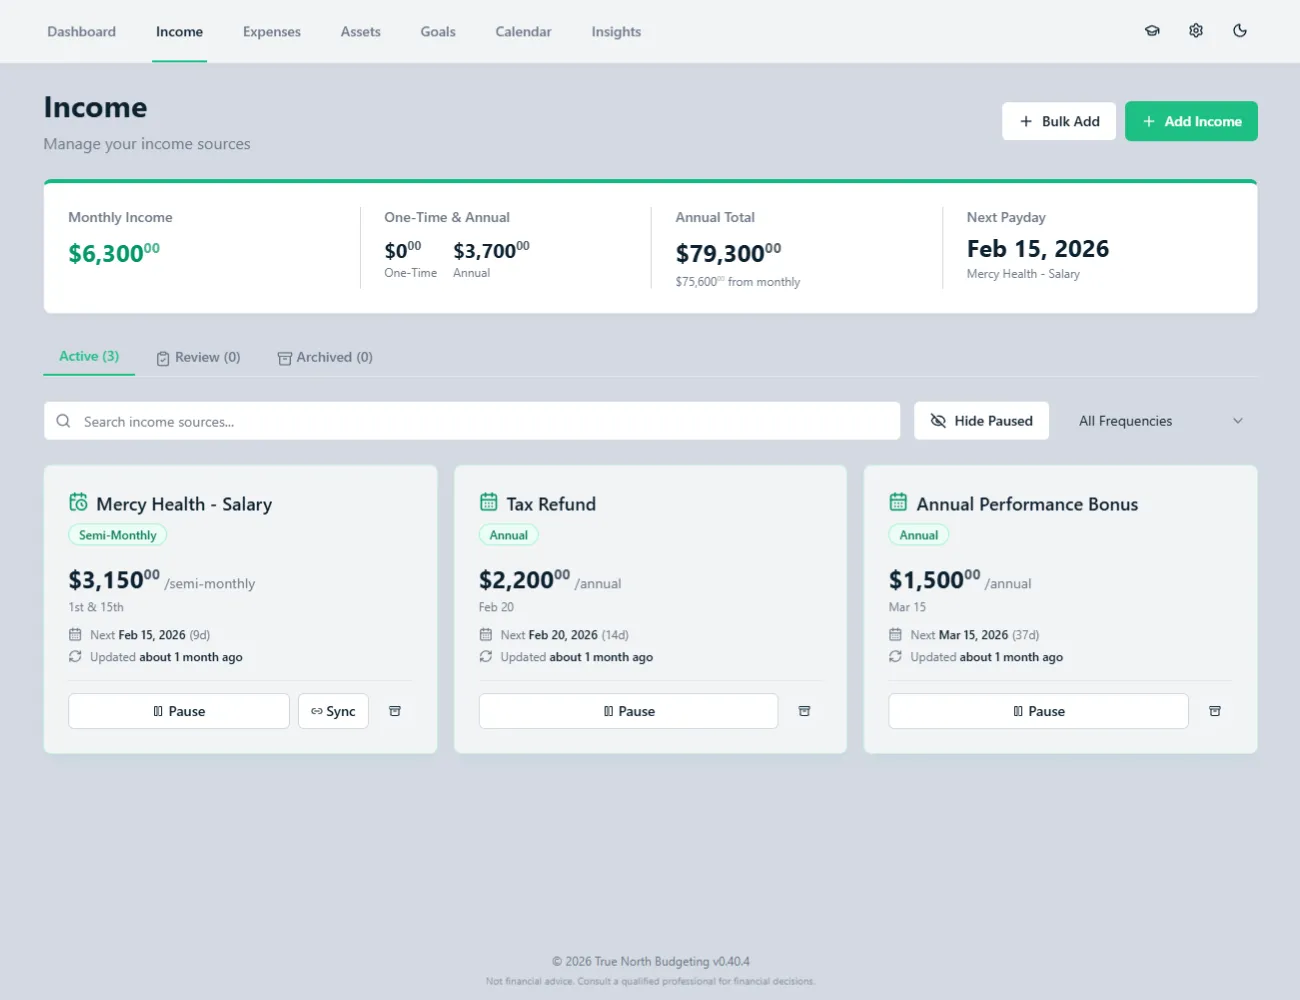Click the alarm clock icon beside Mercy Health - Salary
Screen dimensions: 1300x1000
pos(79,503)
